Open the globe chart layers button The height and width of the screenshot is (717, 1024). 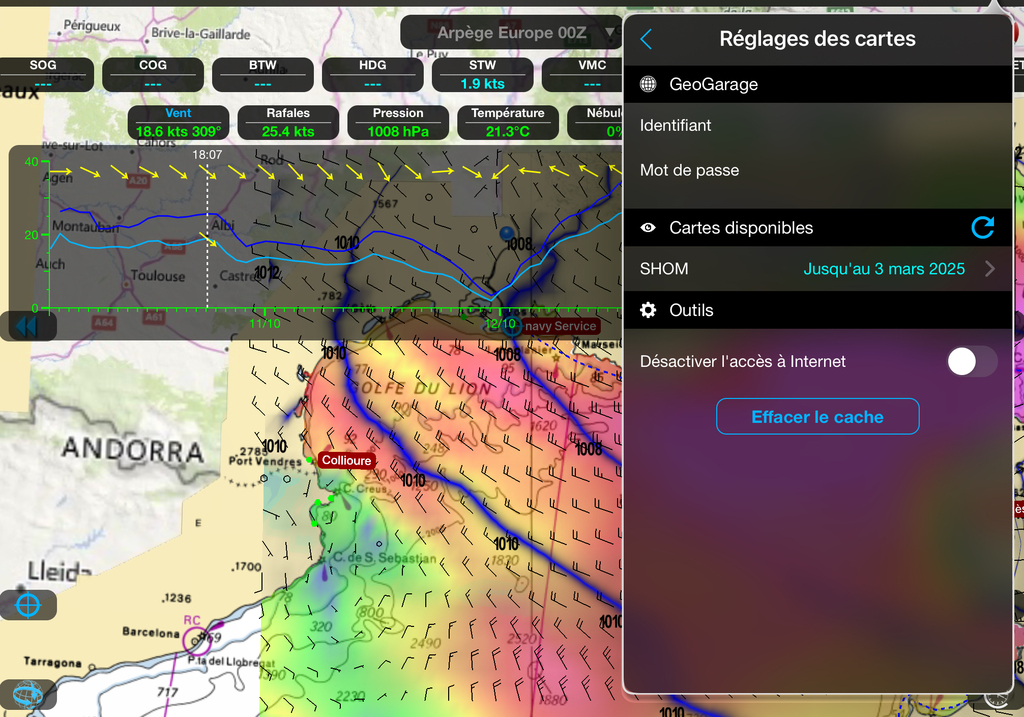click(28, 695)
